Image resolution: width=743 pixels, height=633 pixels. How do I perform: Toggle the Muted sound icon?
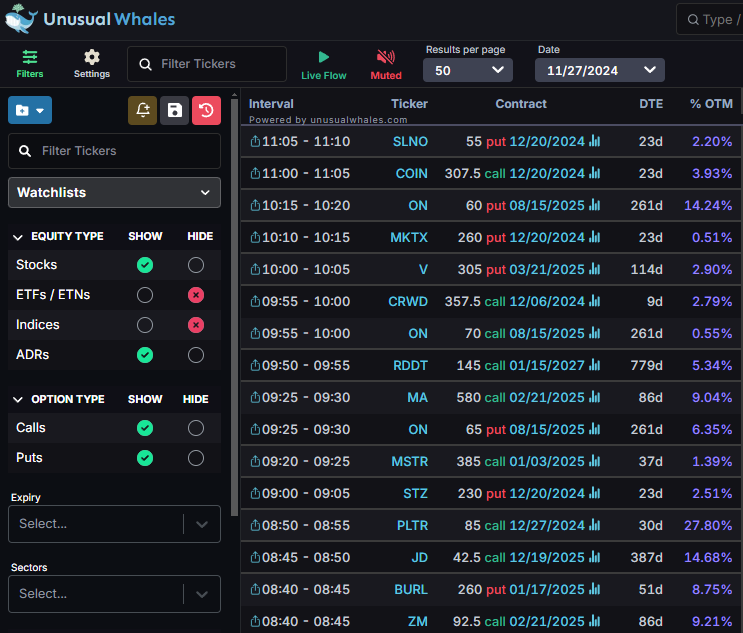tap(386, 57)
